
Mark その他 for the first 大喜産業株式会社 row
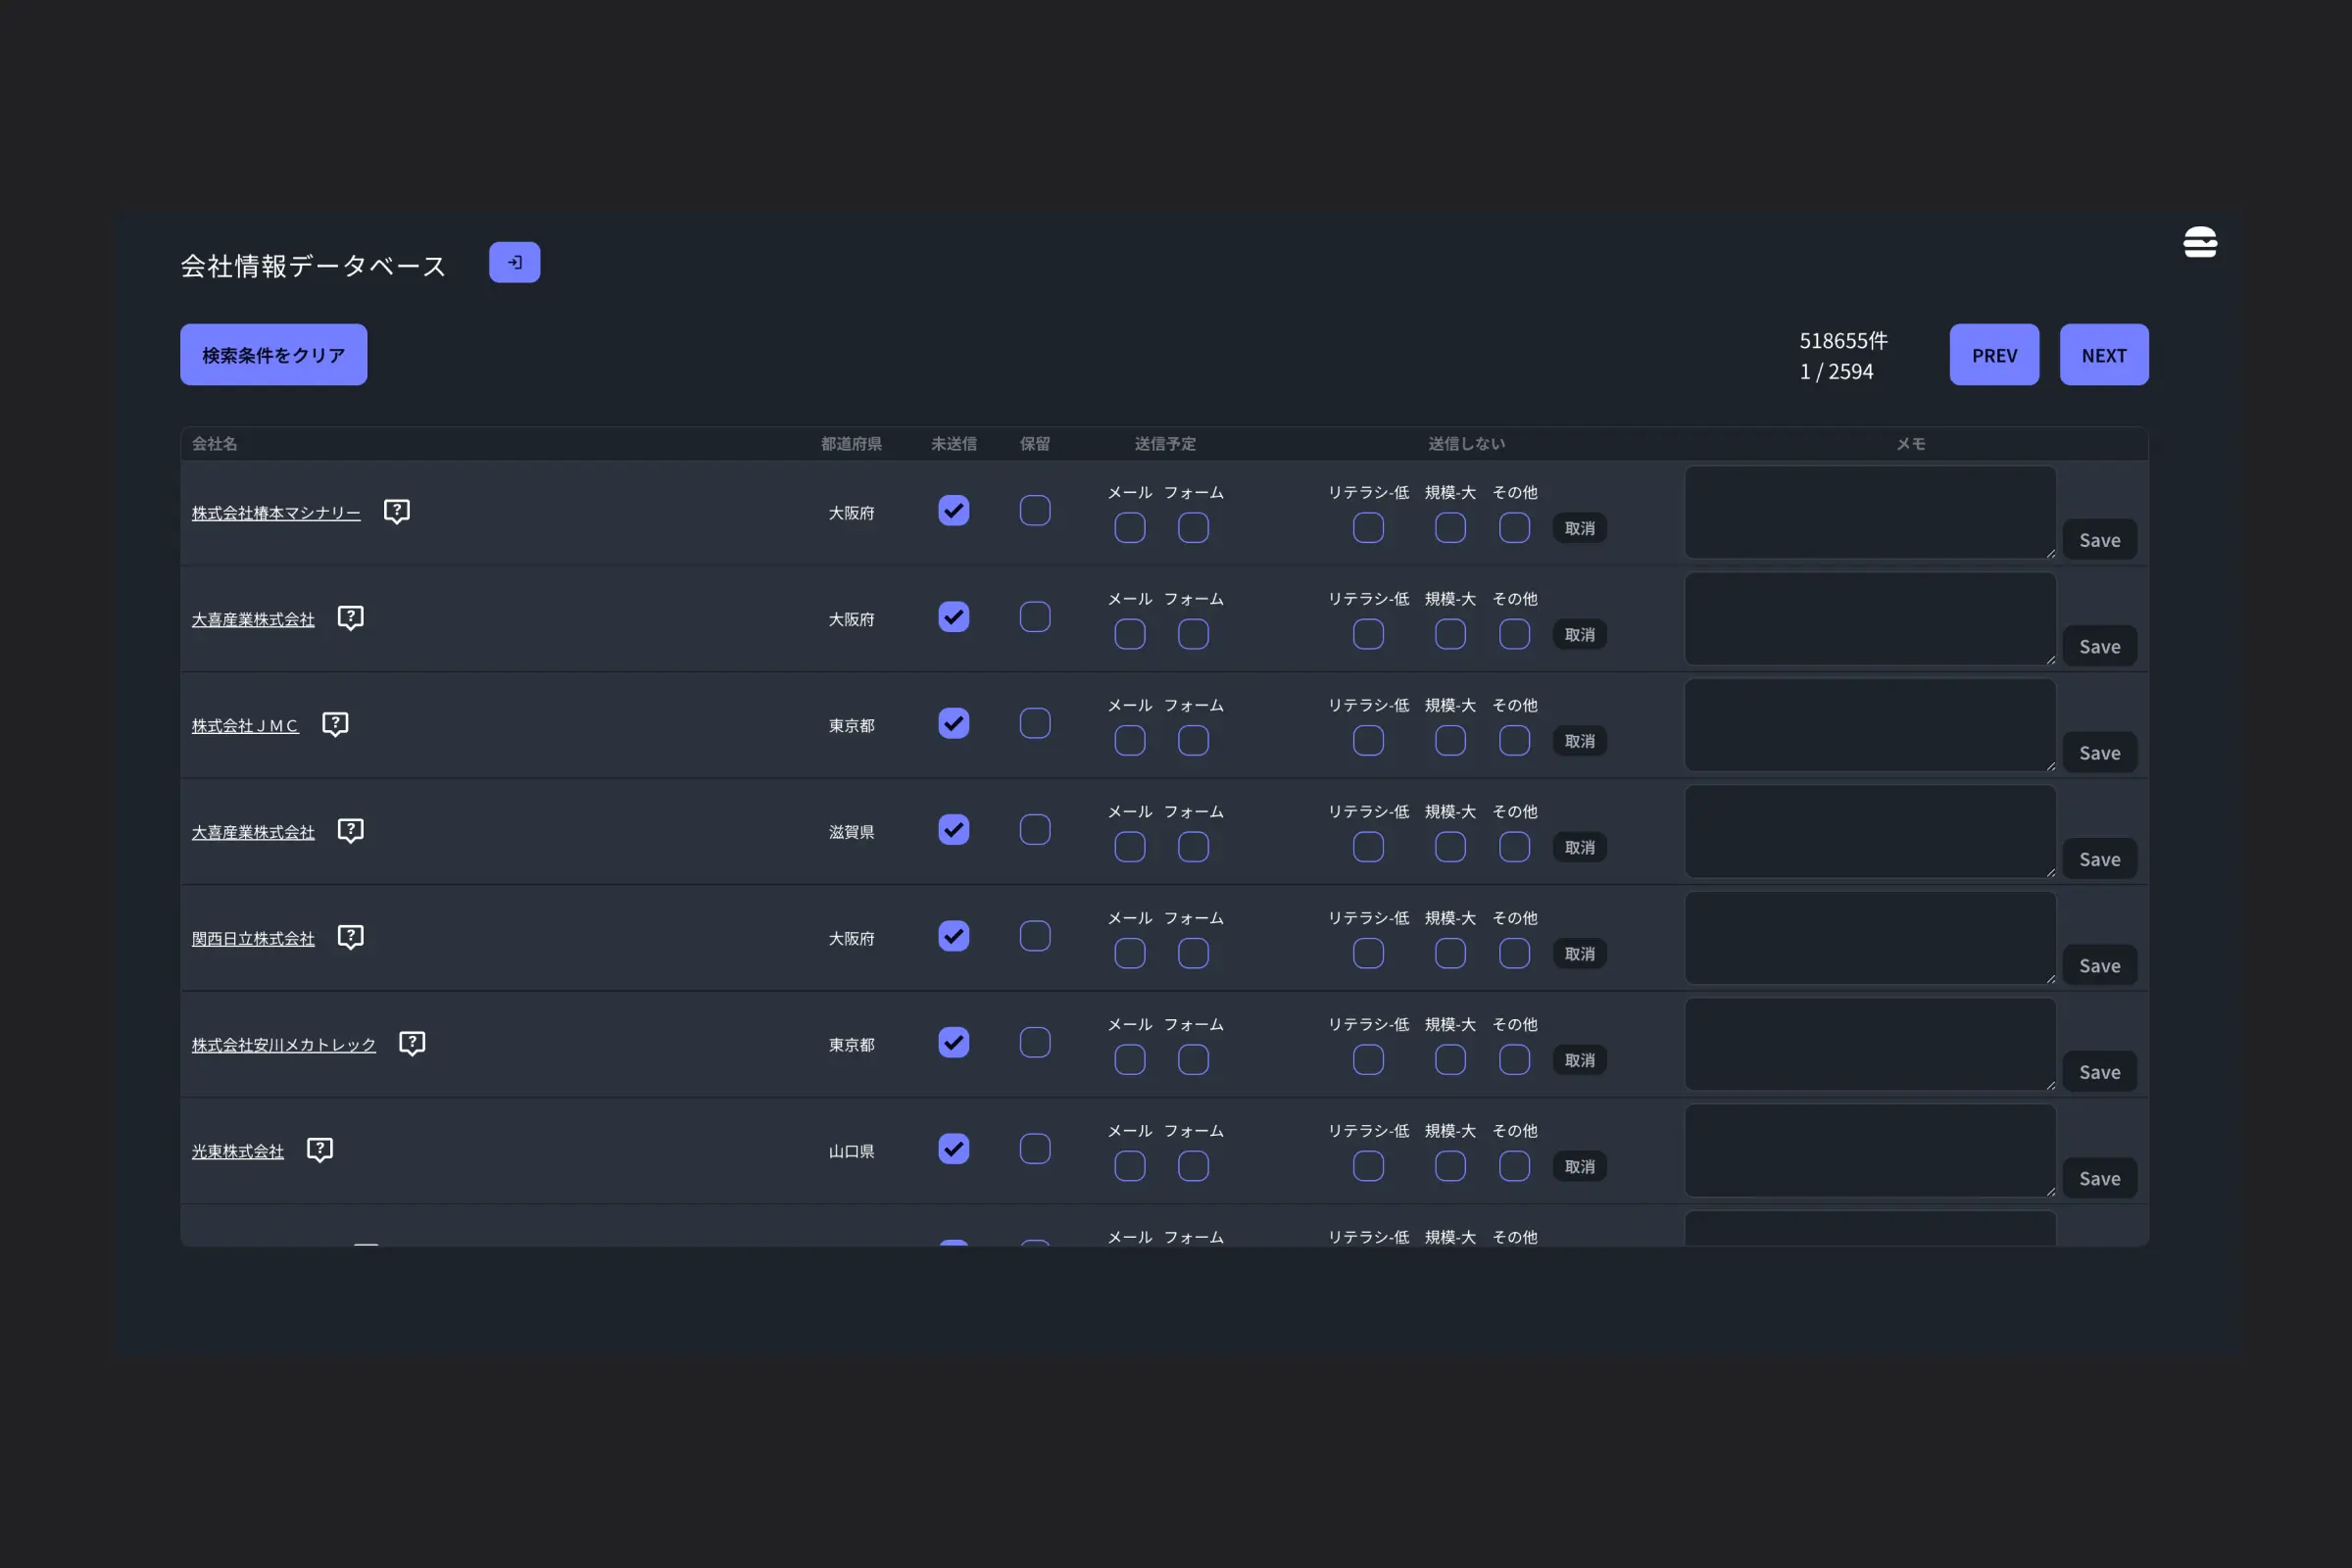(x=1513, y=634)
